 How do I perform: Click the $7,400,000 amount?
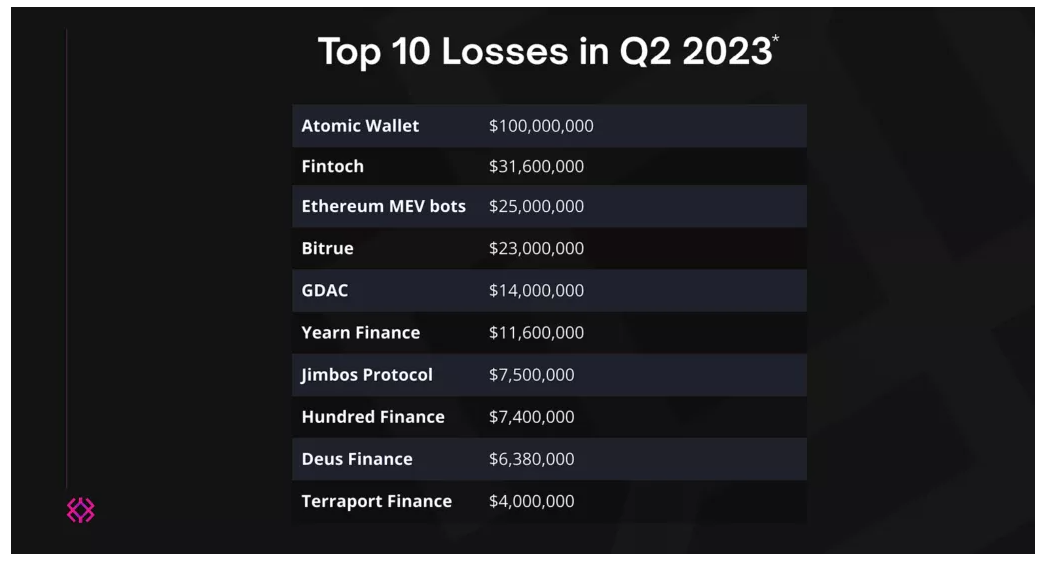pyautogui.click(x=531, y=417)
